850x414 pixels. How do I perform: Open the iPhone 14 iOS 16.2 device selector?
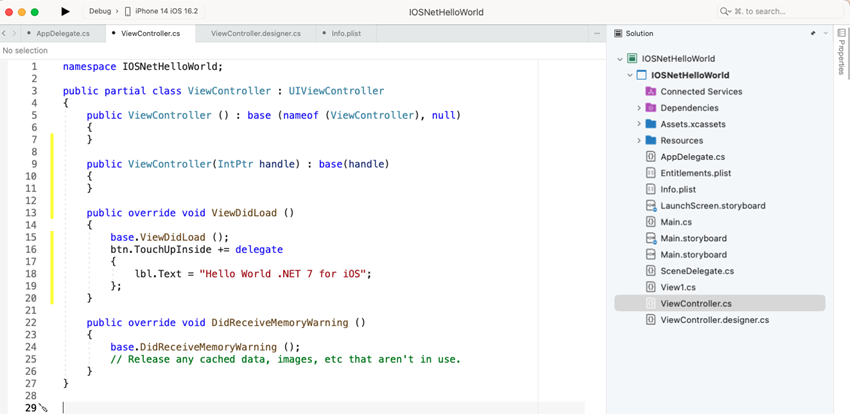[166, 11]
